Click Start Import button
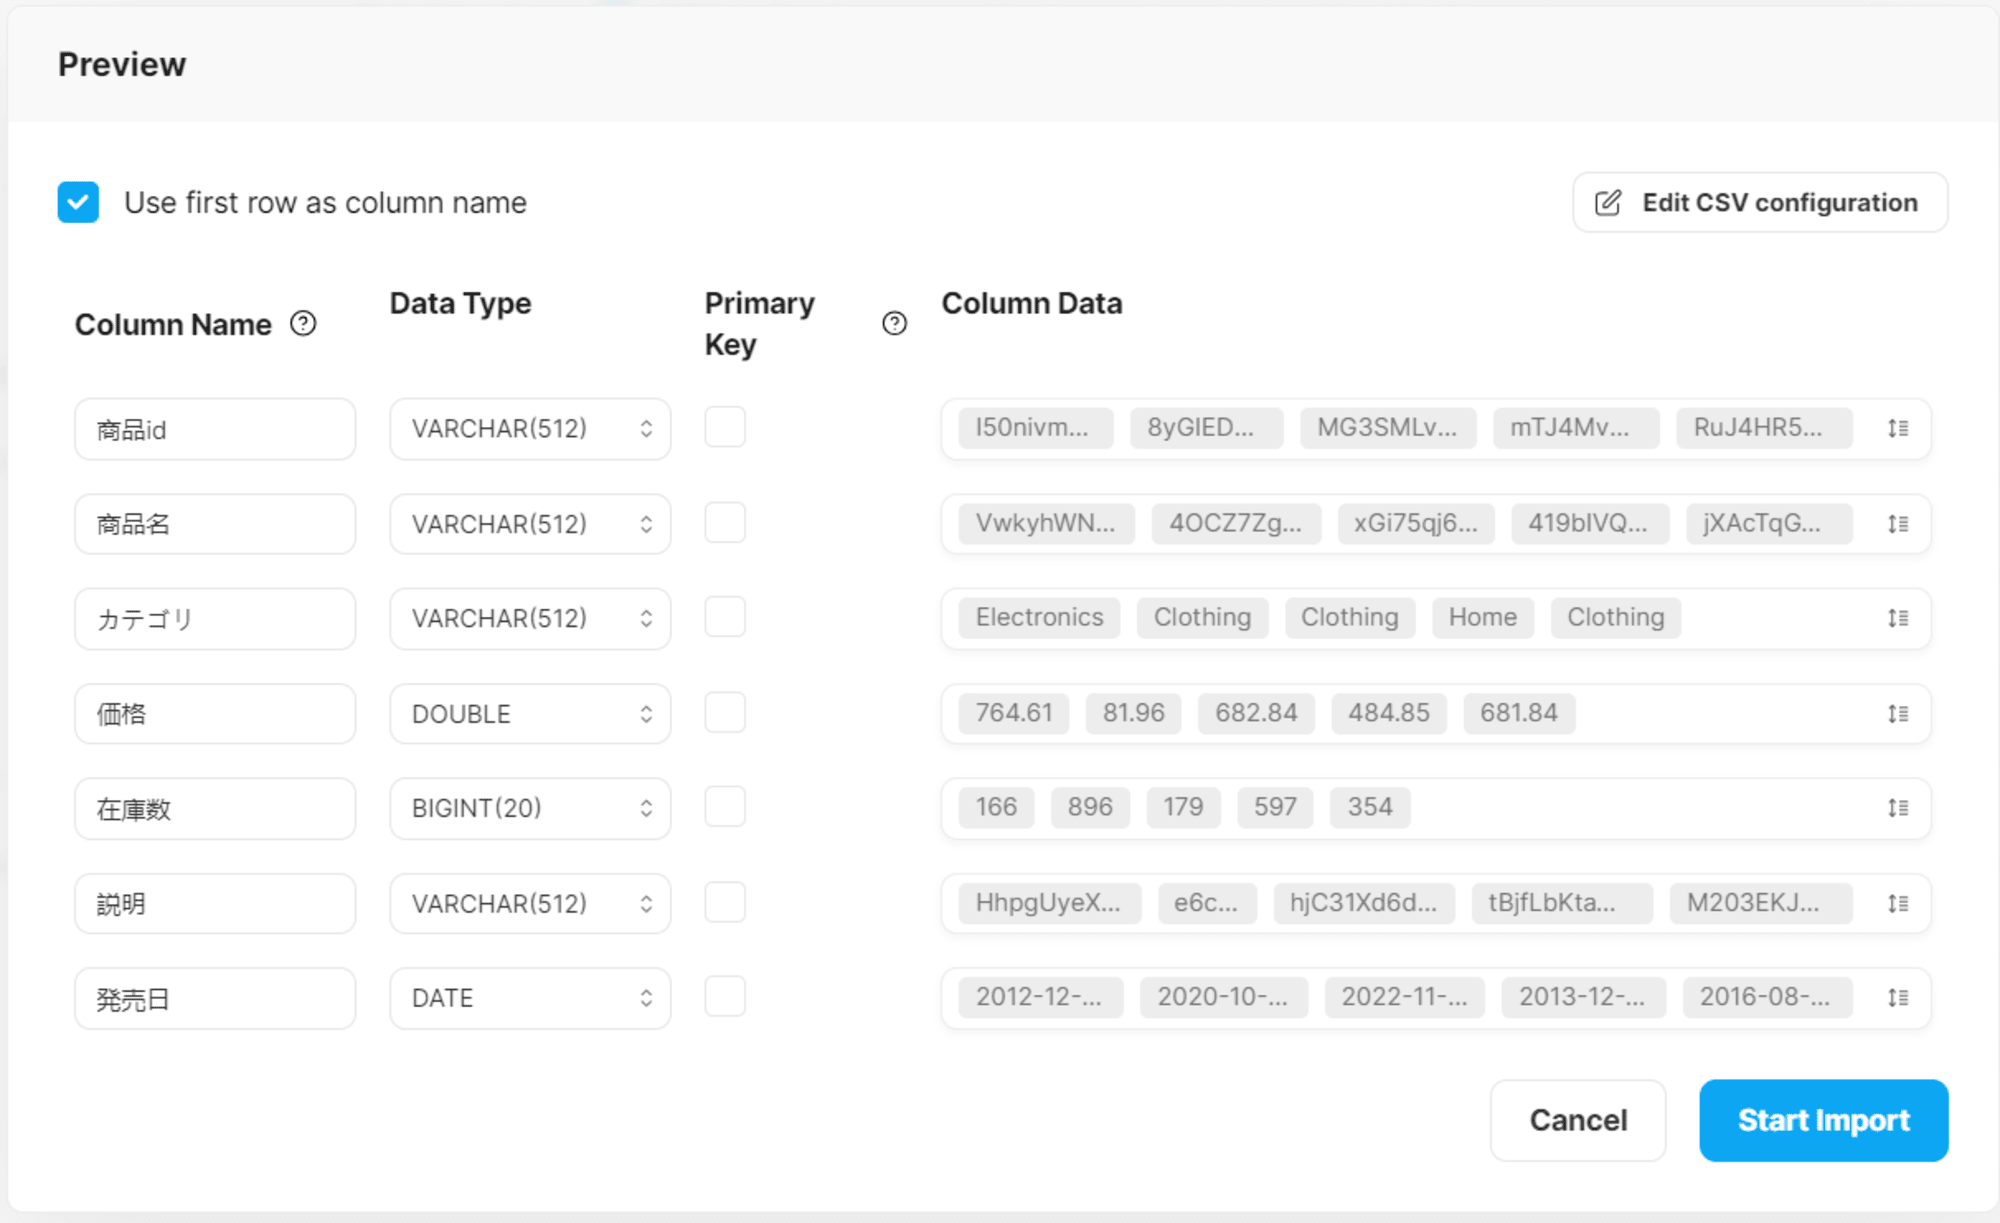This screenshot has width=2000, height=1223. pos(1823,1119)
